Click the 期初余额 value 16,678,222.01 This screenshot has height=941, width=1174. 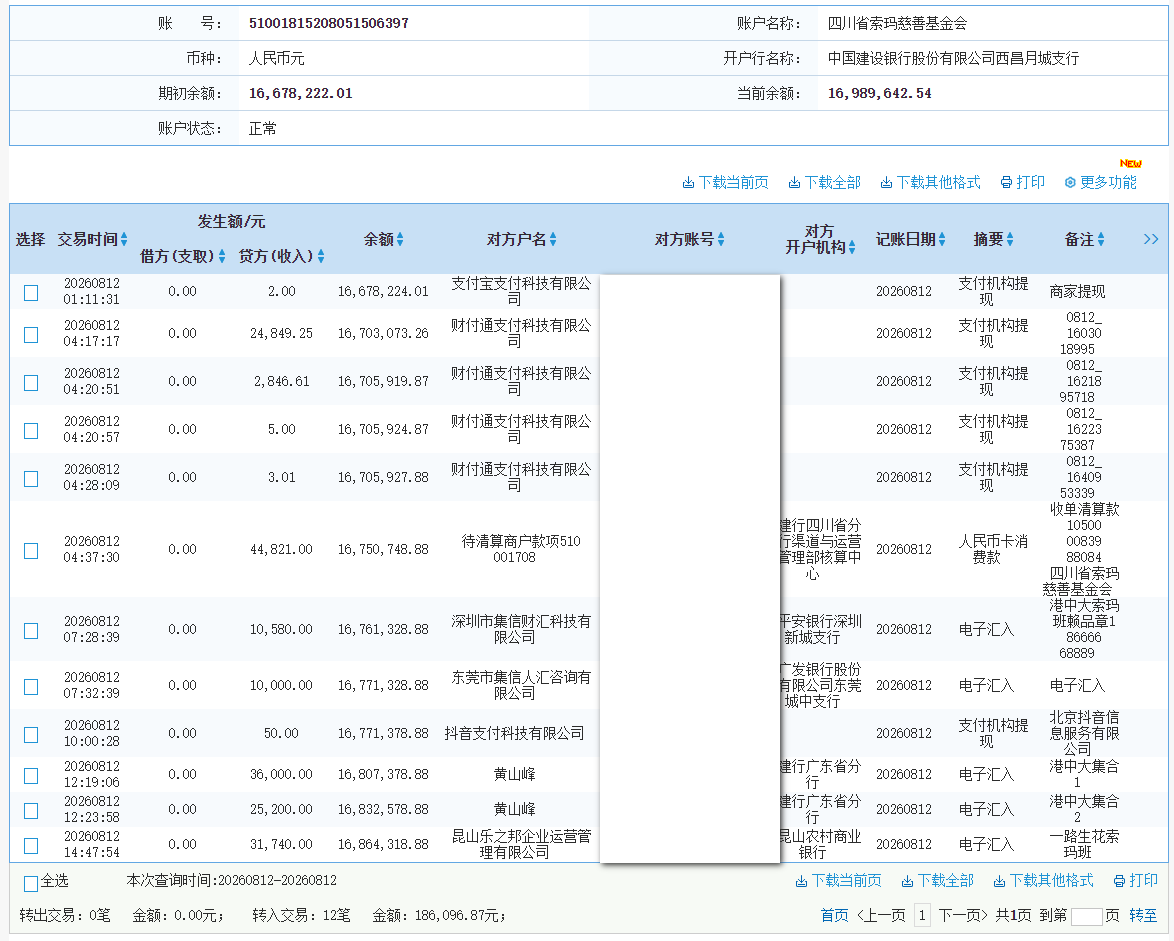coord(300,94)
